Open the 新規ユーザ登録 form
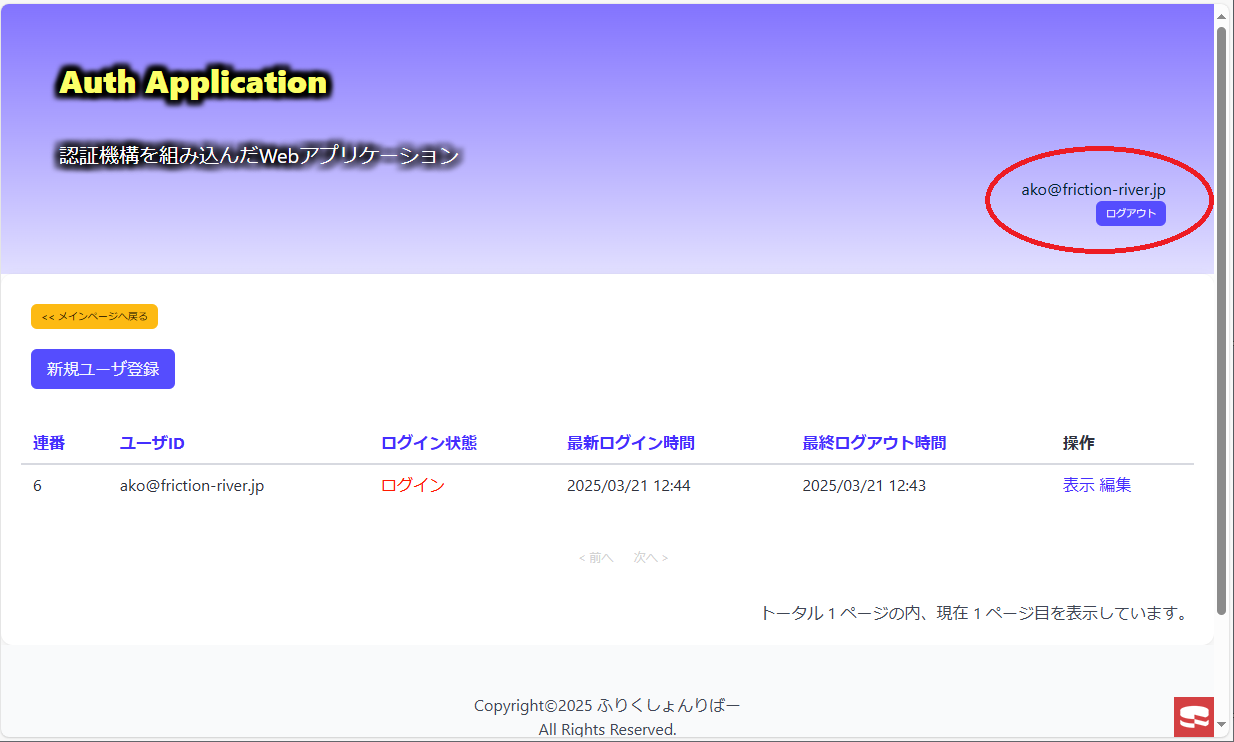The image size is (1234, 742). coord(103,369)
